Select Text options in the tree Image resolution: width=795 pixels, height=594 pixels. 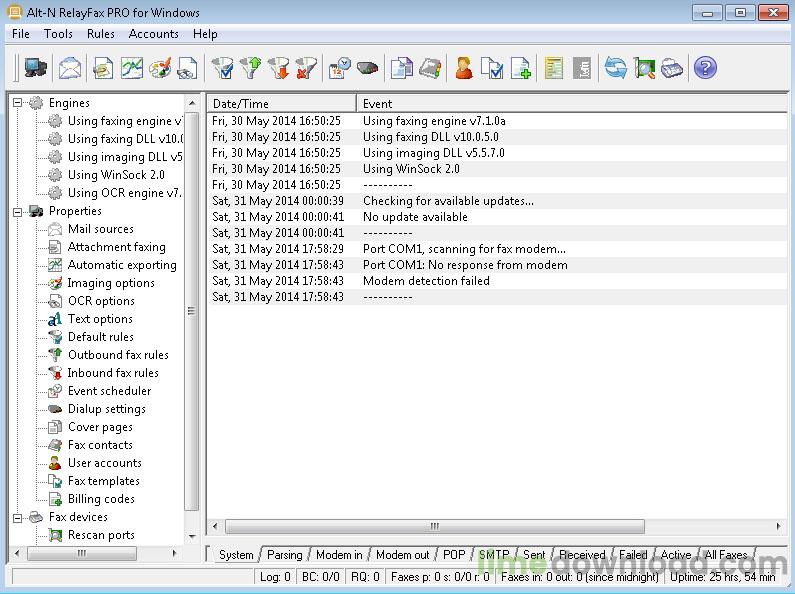tap(100, 319)
